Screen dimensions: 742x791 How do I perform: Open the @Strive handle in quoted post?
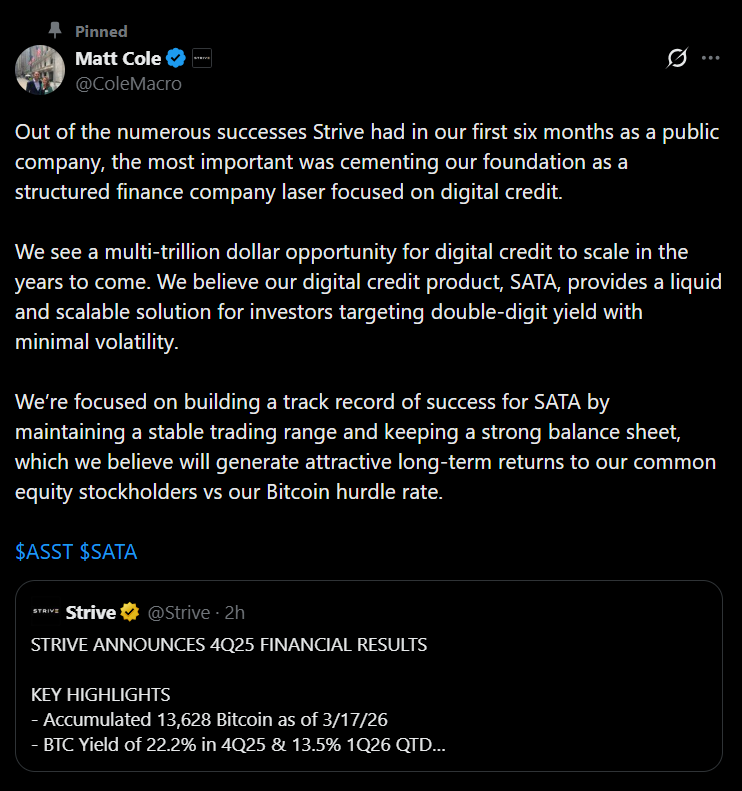[179, 612]
